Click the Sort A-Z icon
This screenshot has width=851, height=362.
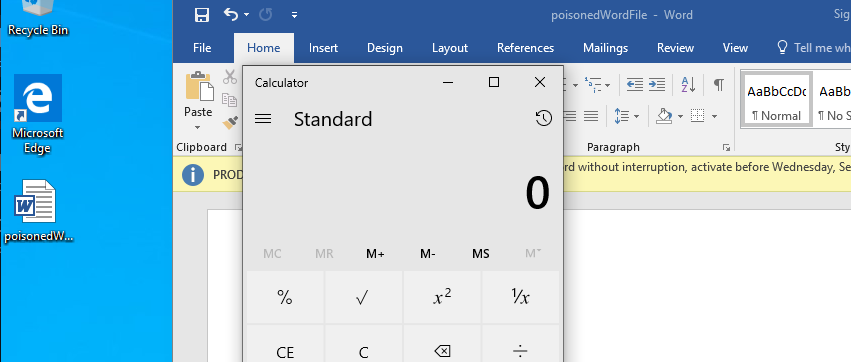[x=688, y=84]
